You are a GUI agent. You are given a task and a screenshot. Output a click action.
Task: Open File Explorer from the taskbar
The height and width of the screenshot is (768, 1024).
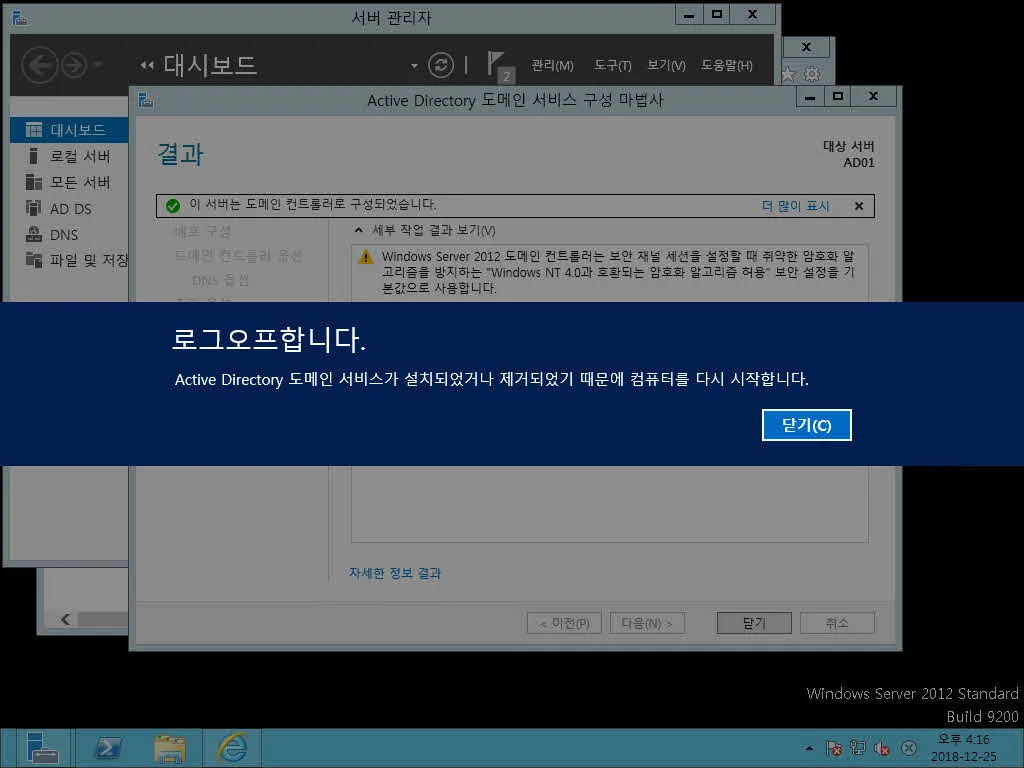[168, 747]
